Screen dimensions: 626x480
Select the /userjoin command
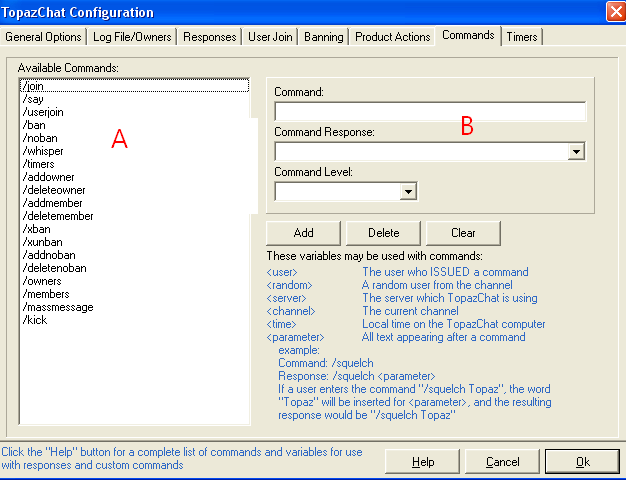(134, 112)
